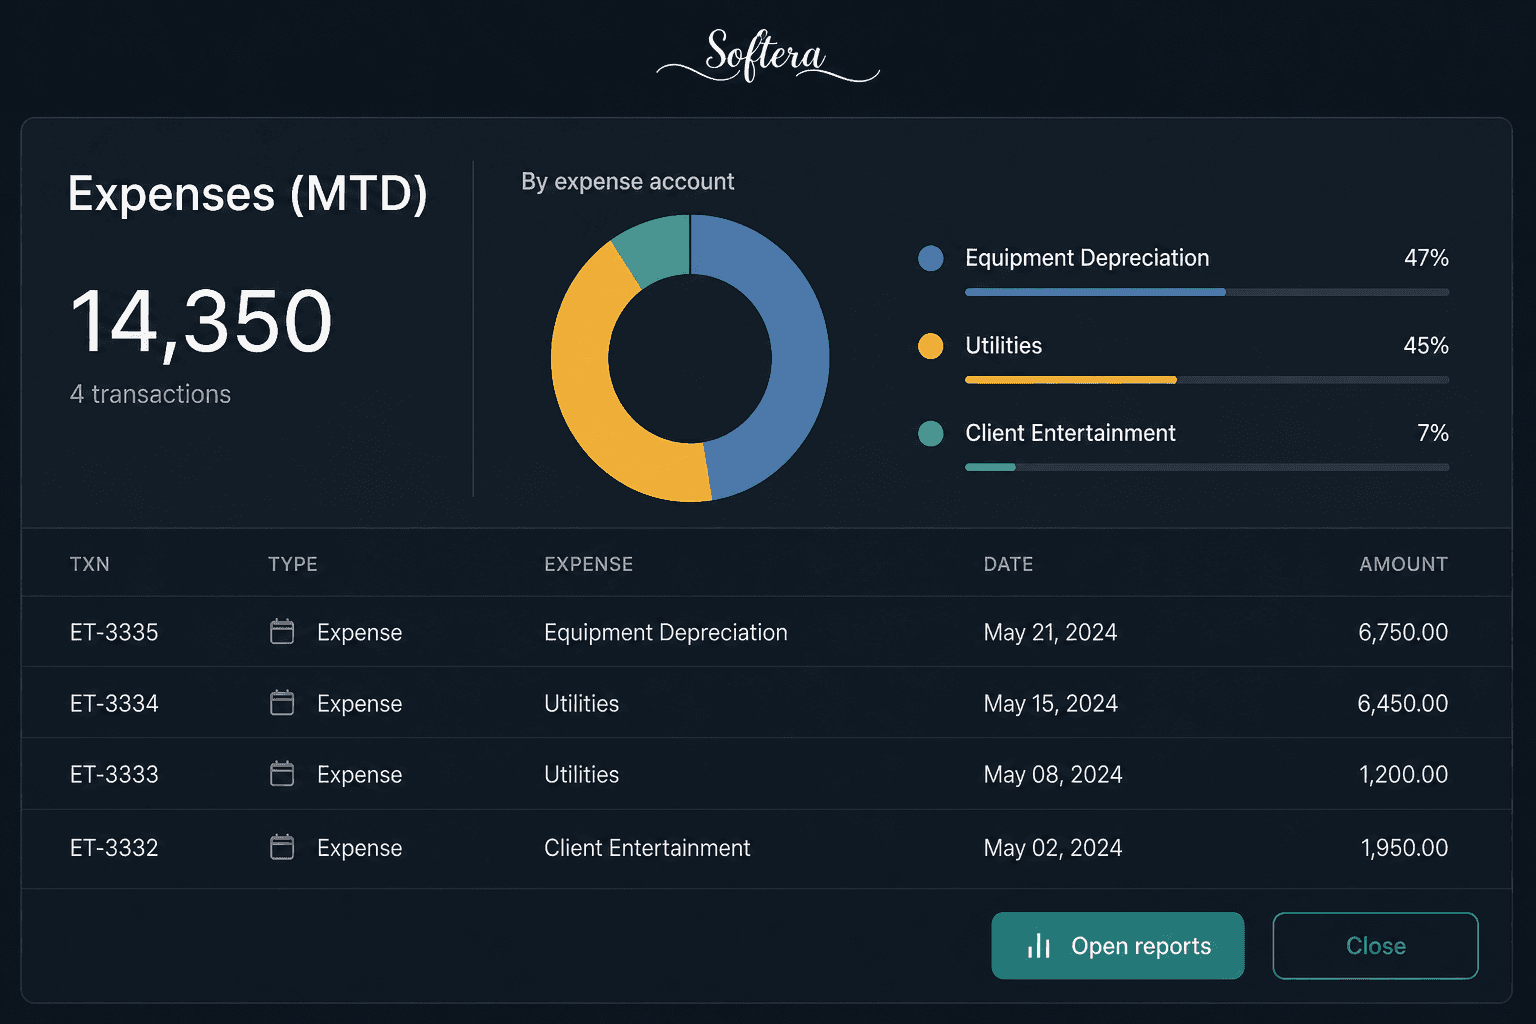Click the 47% legend value

[1426, 258]
